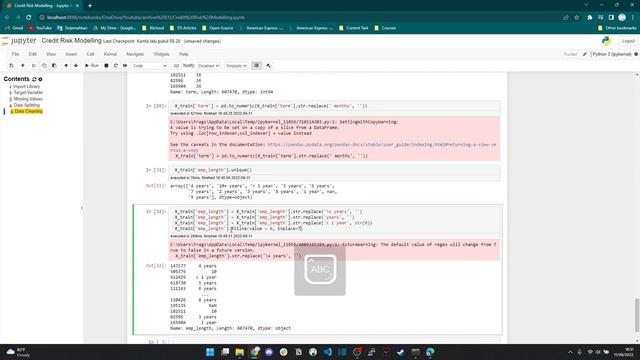
Task: Run the current cell
Action: [x=92, y=66]
